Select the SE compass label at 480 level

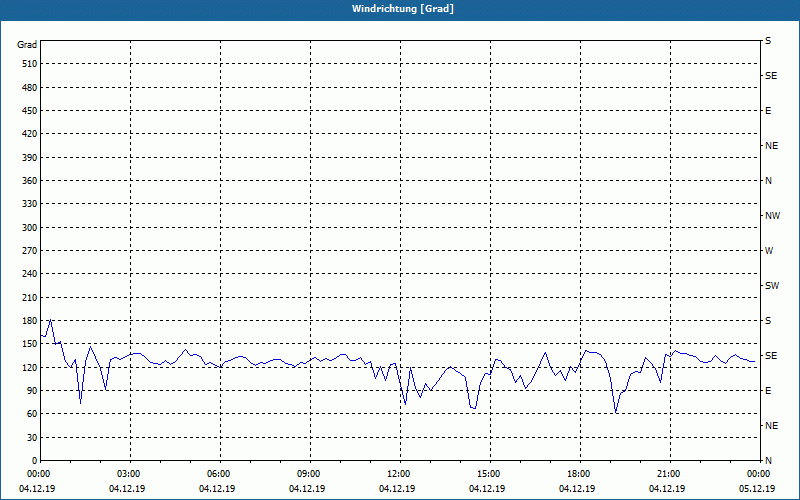pyautogui.click(x=771, y=76)
